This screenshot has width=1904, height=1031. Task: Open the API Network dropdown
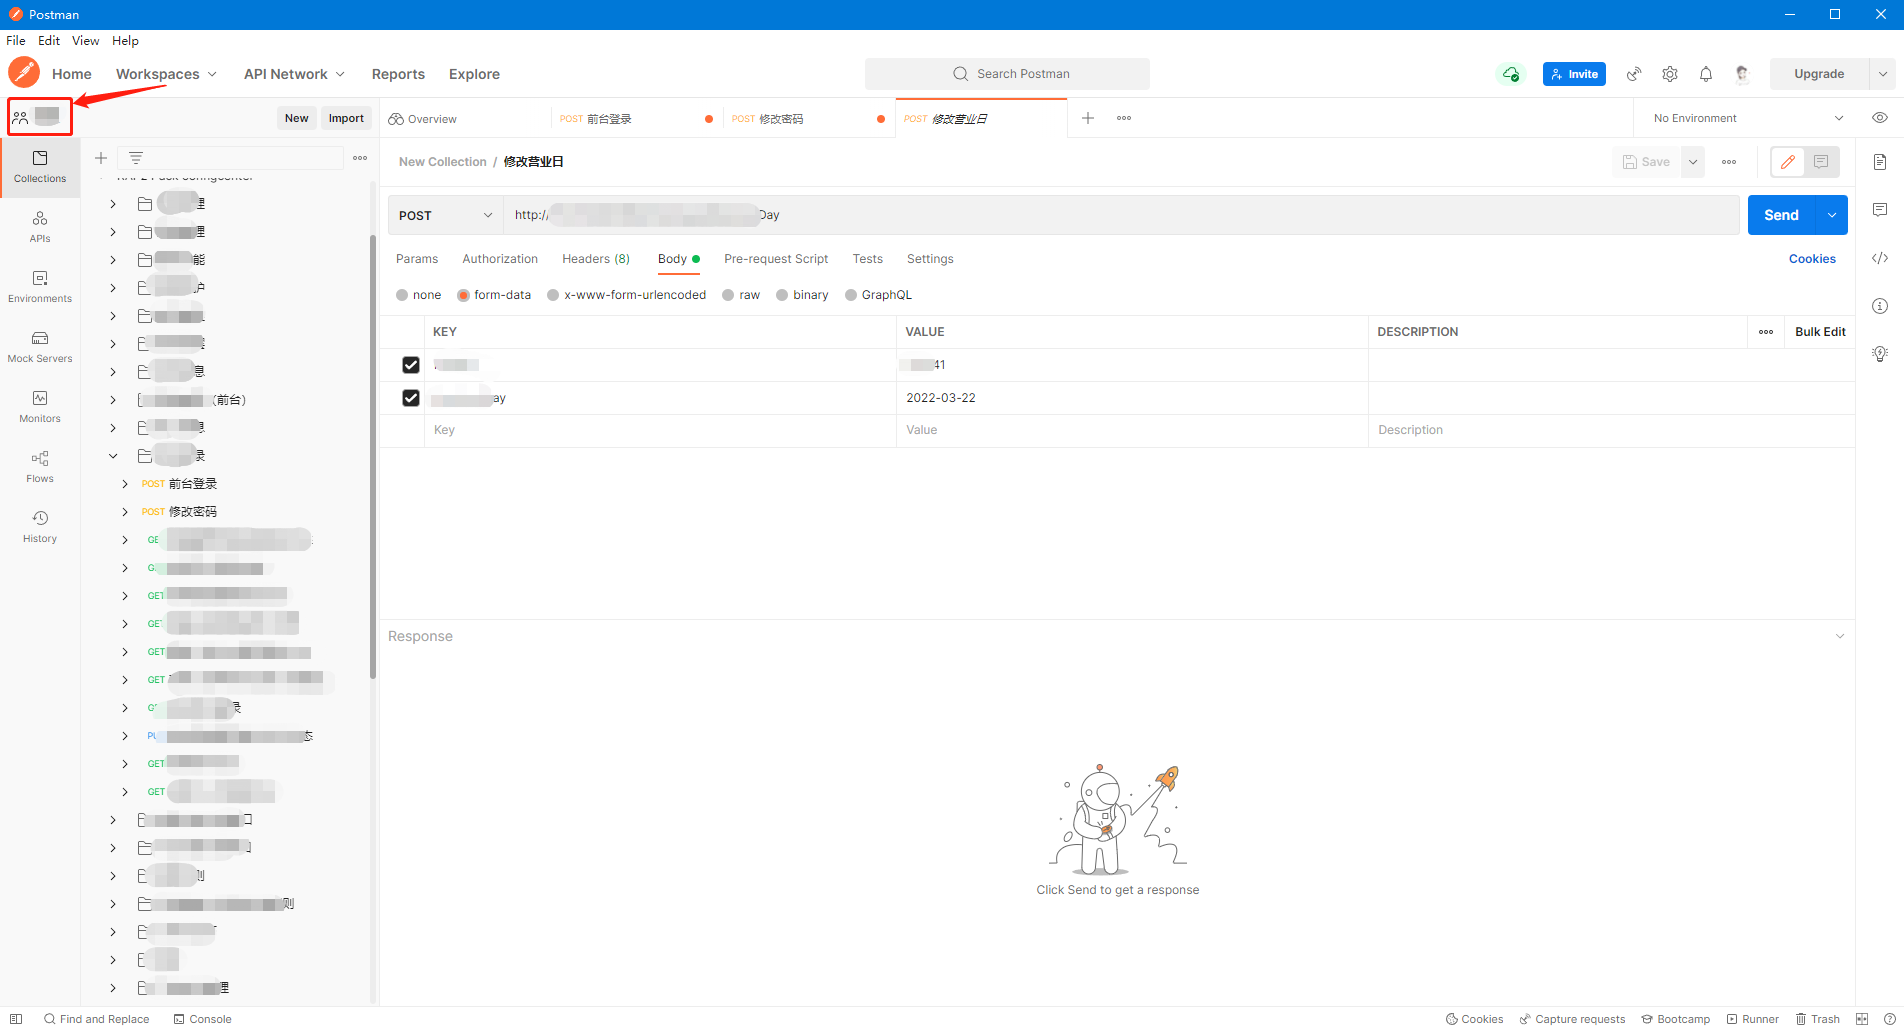[x=294, y=74]
